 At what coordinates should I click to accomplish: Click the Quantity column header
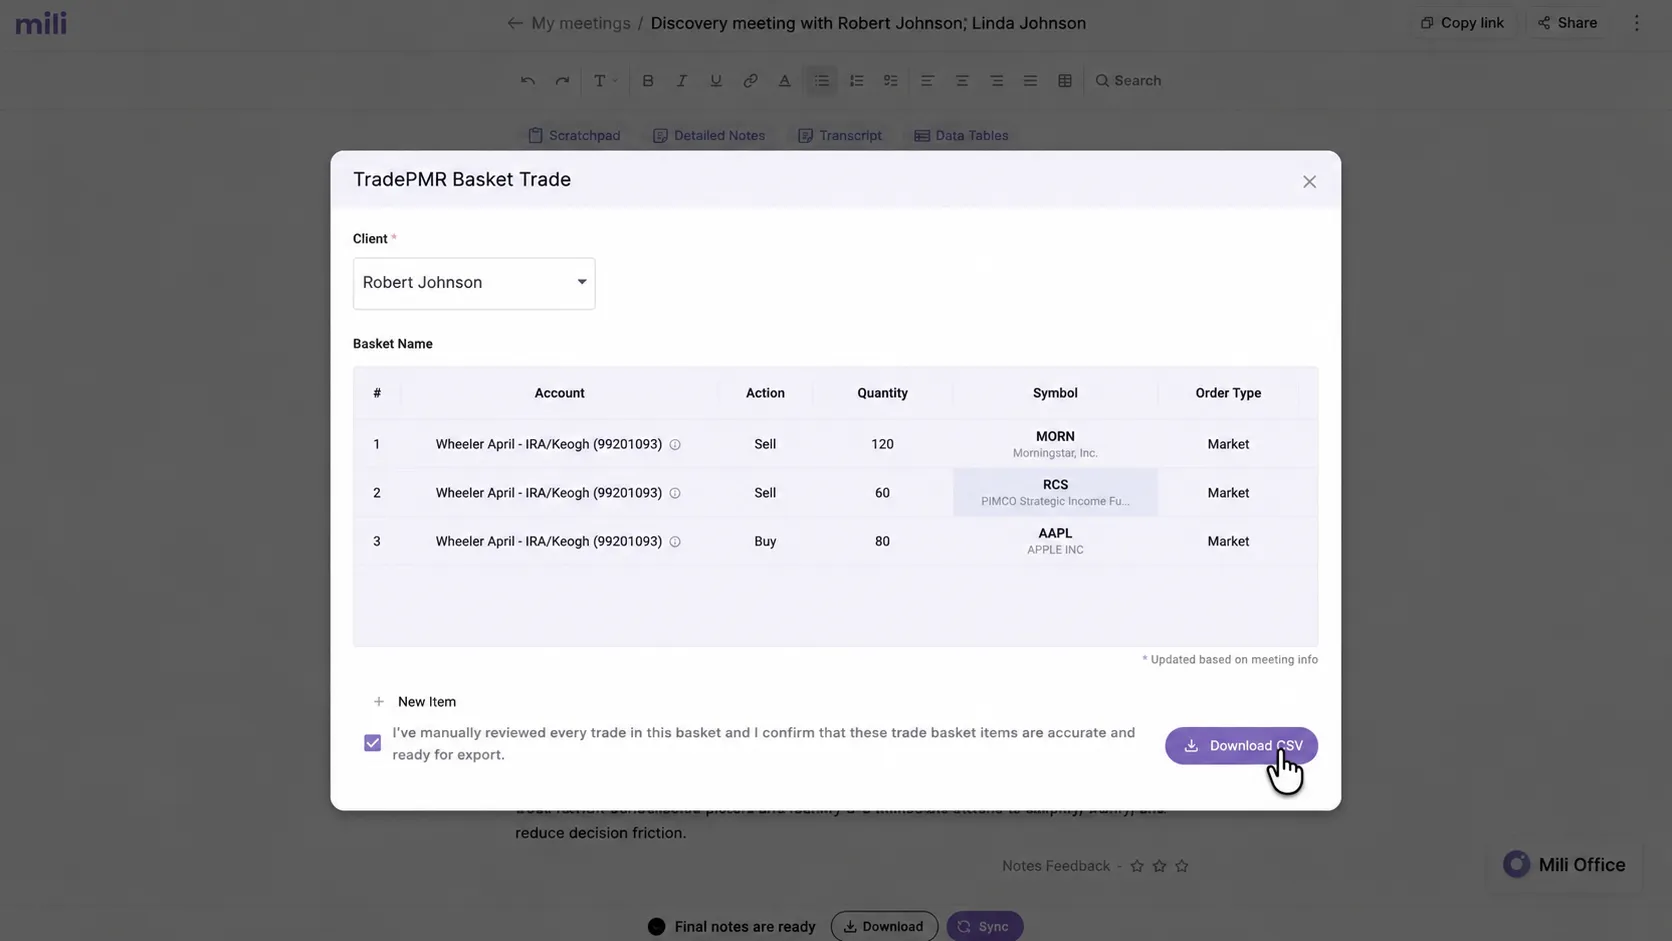tap(882, 393)
